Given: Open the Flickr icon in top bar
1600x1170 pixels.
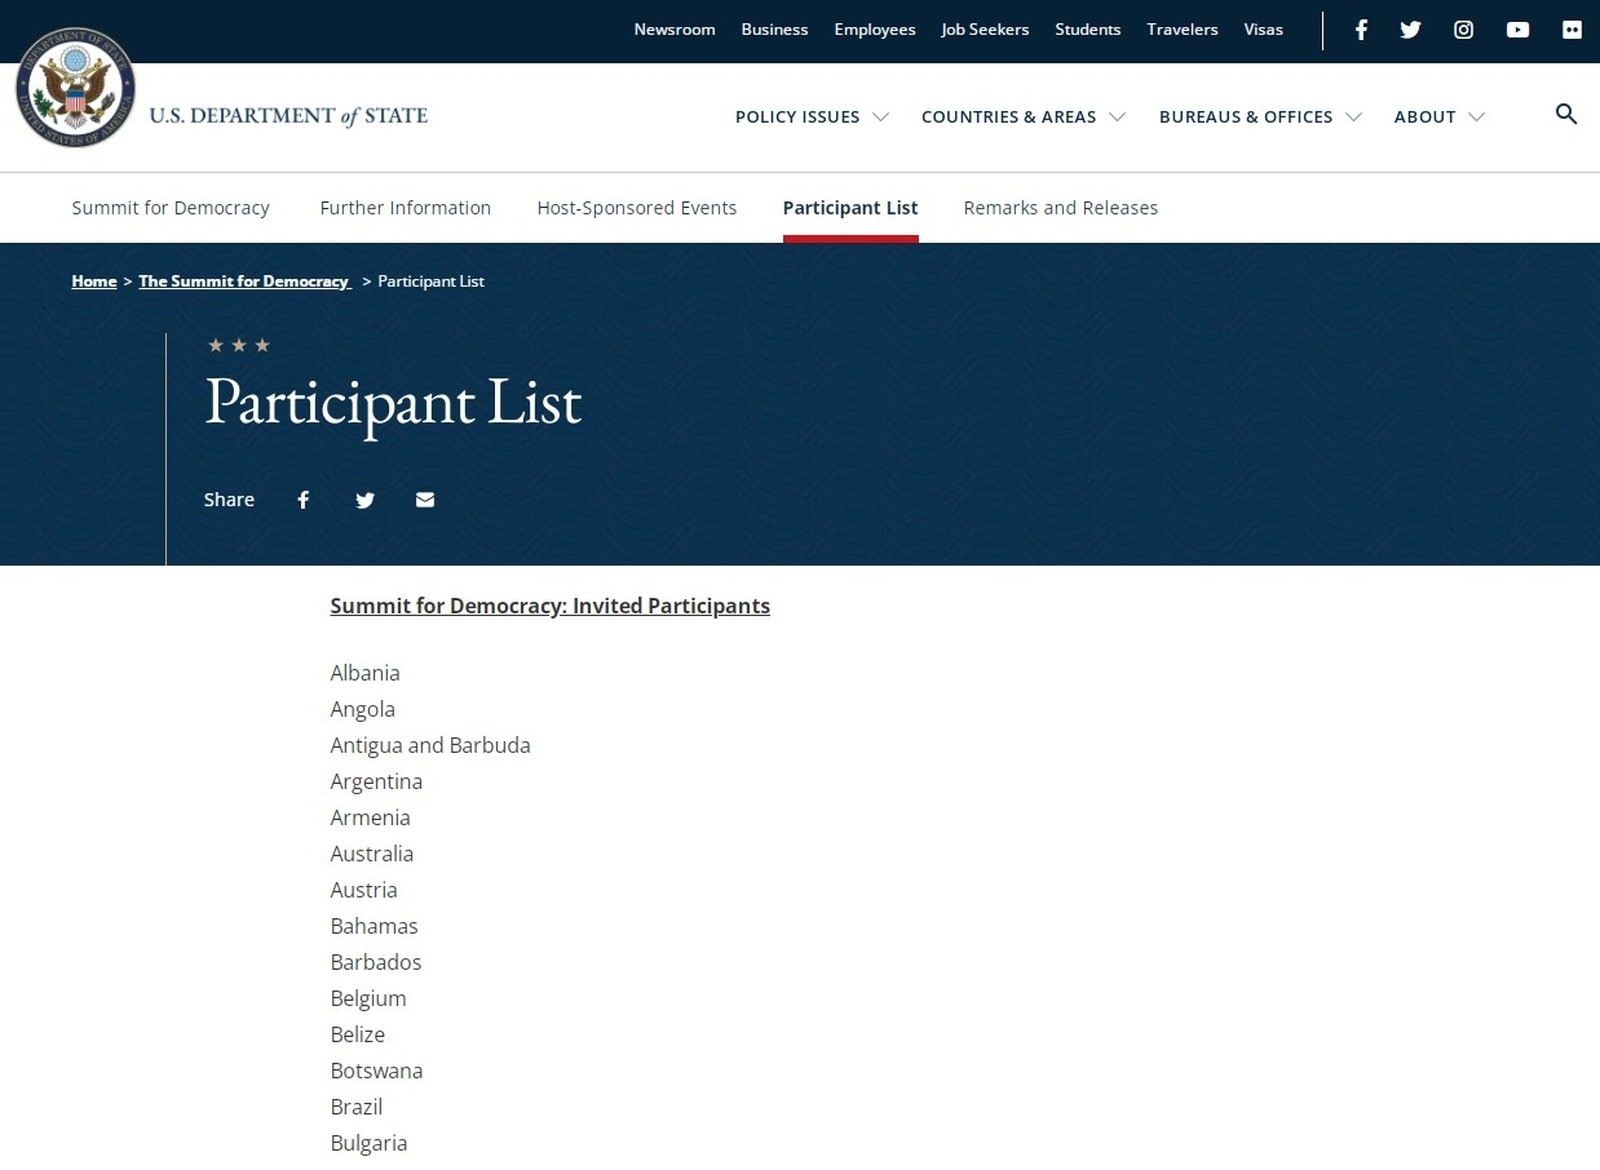Looking at the screenshot, I should [x=1571, y=30].
